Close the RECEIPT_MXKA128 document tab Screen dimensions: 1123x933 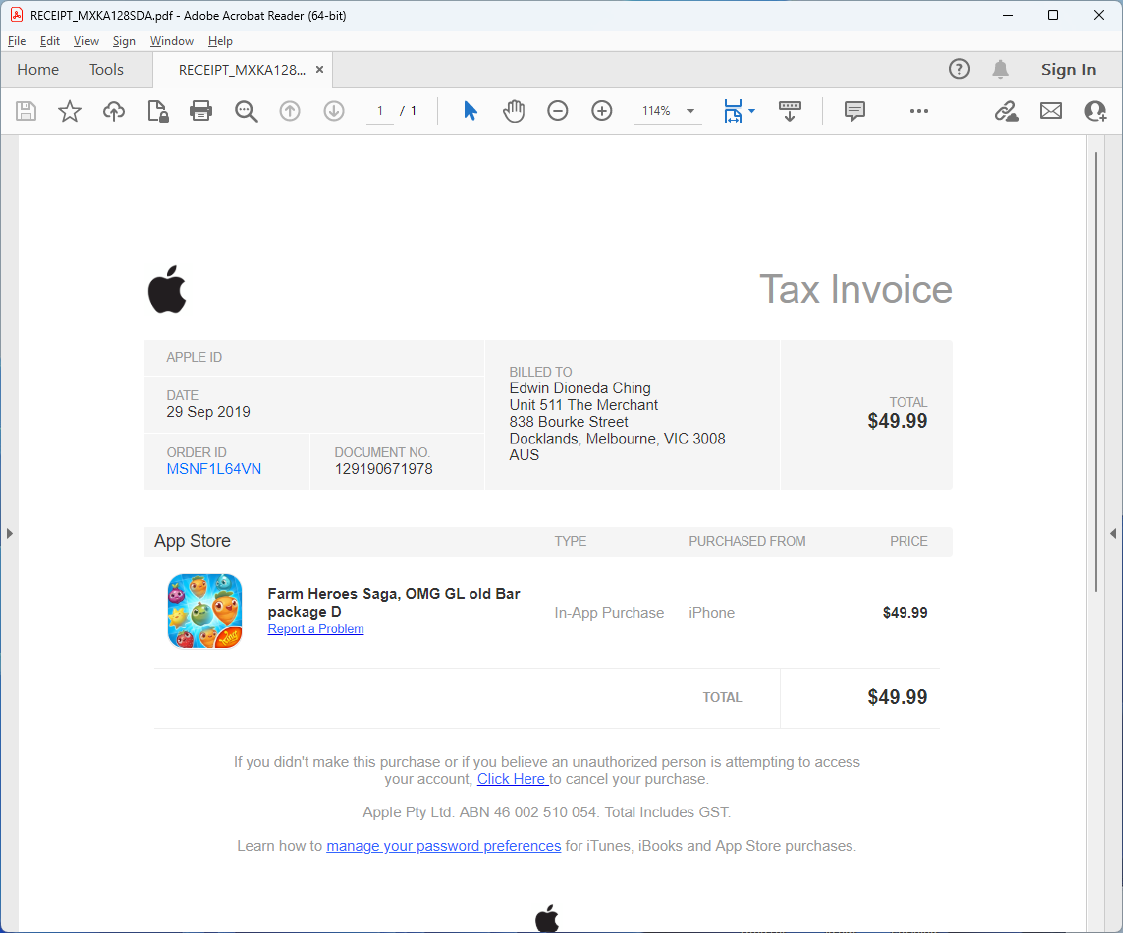[319, 69]
